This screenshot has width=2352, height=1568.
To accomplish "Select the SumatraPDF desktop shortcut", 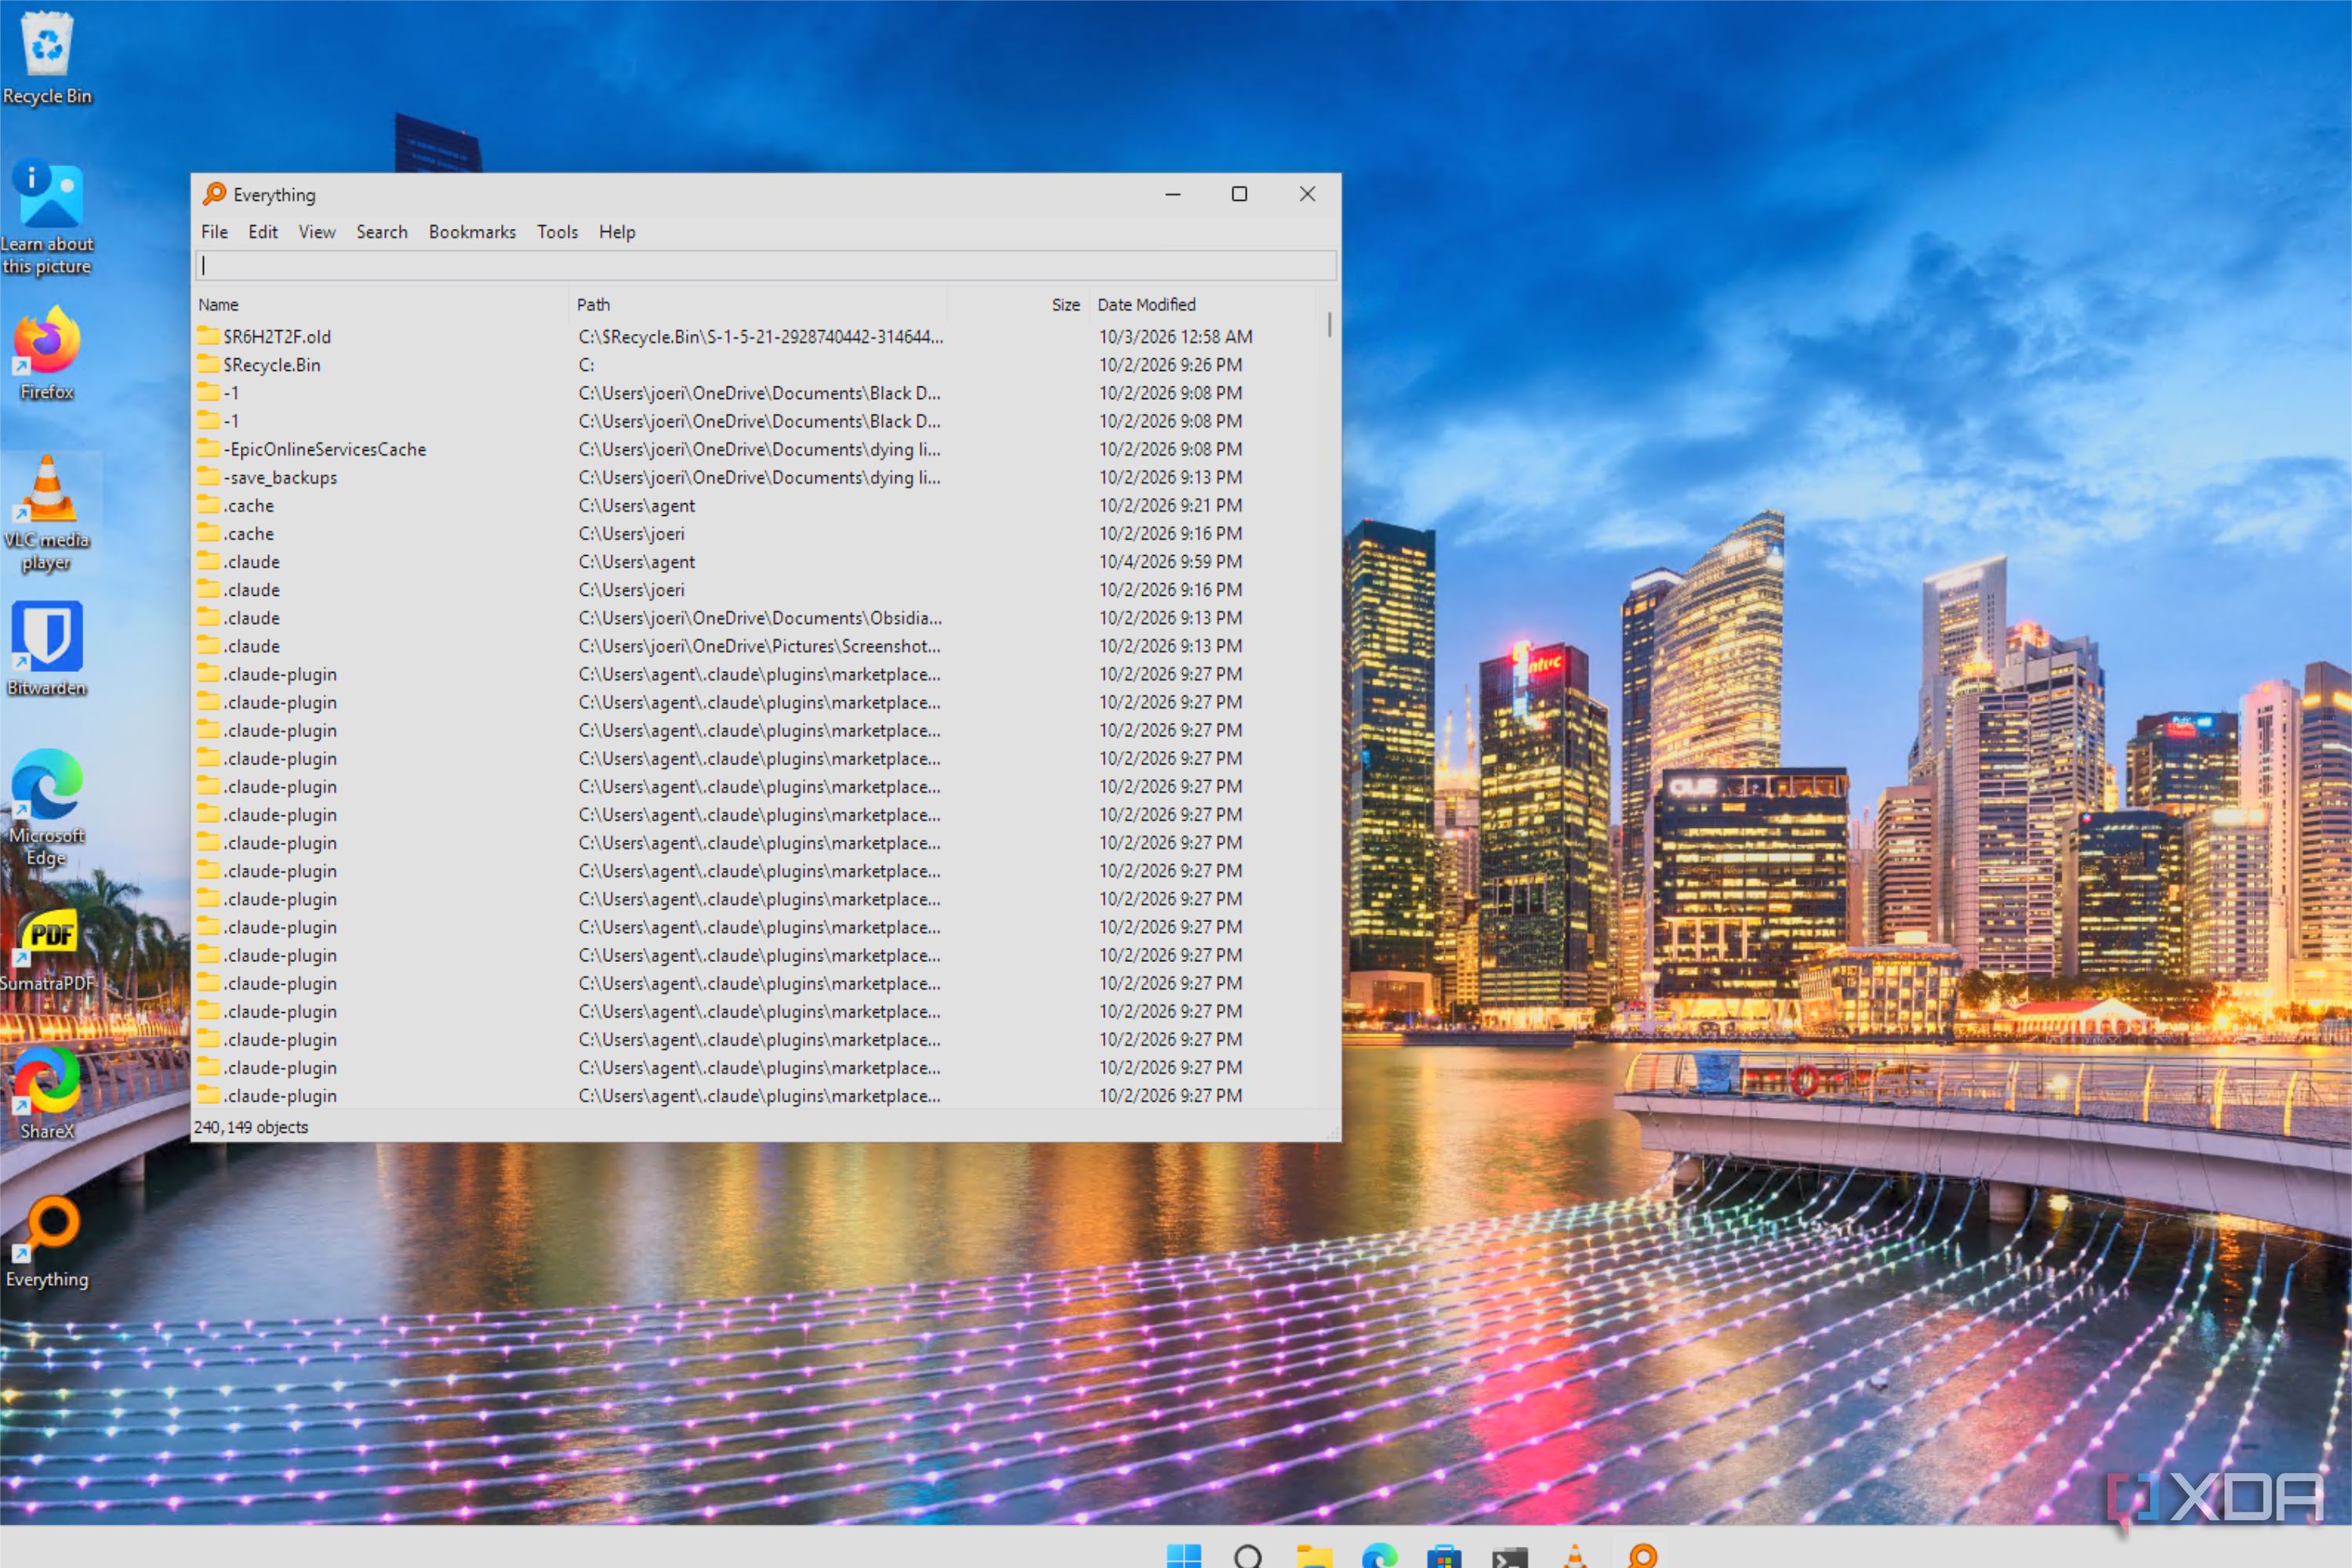I will pos(47,950).
